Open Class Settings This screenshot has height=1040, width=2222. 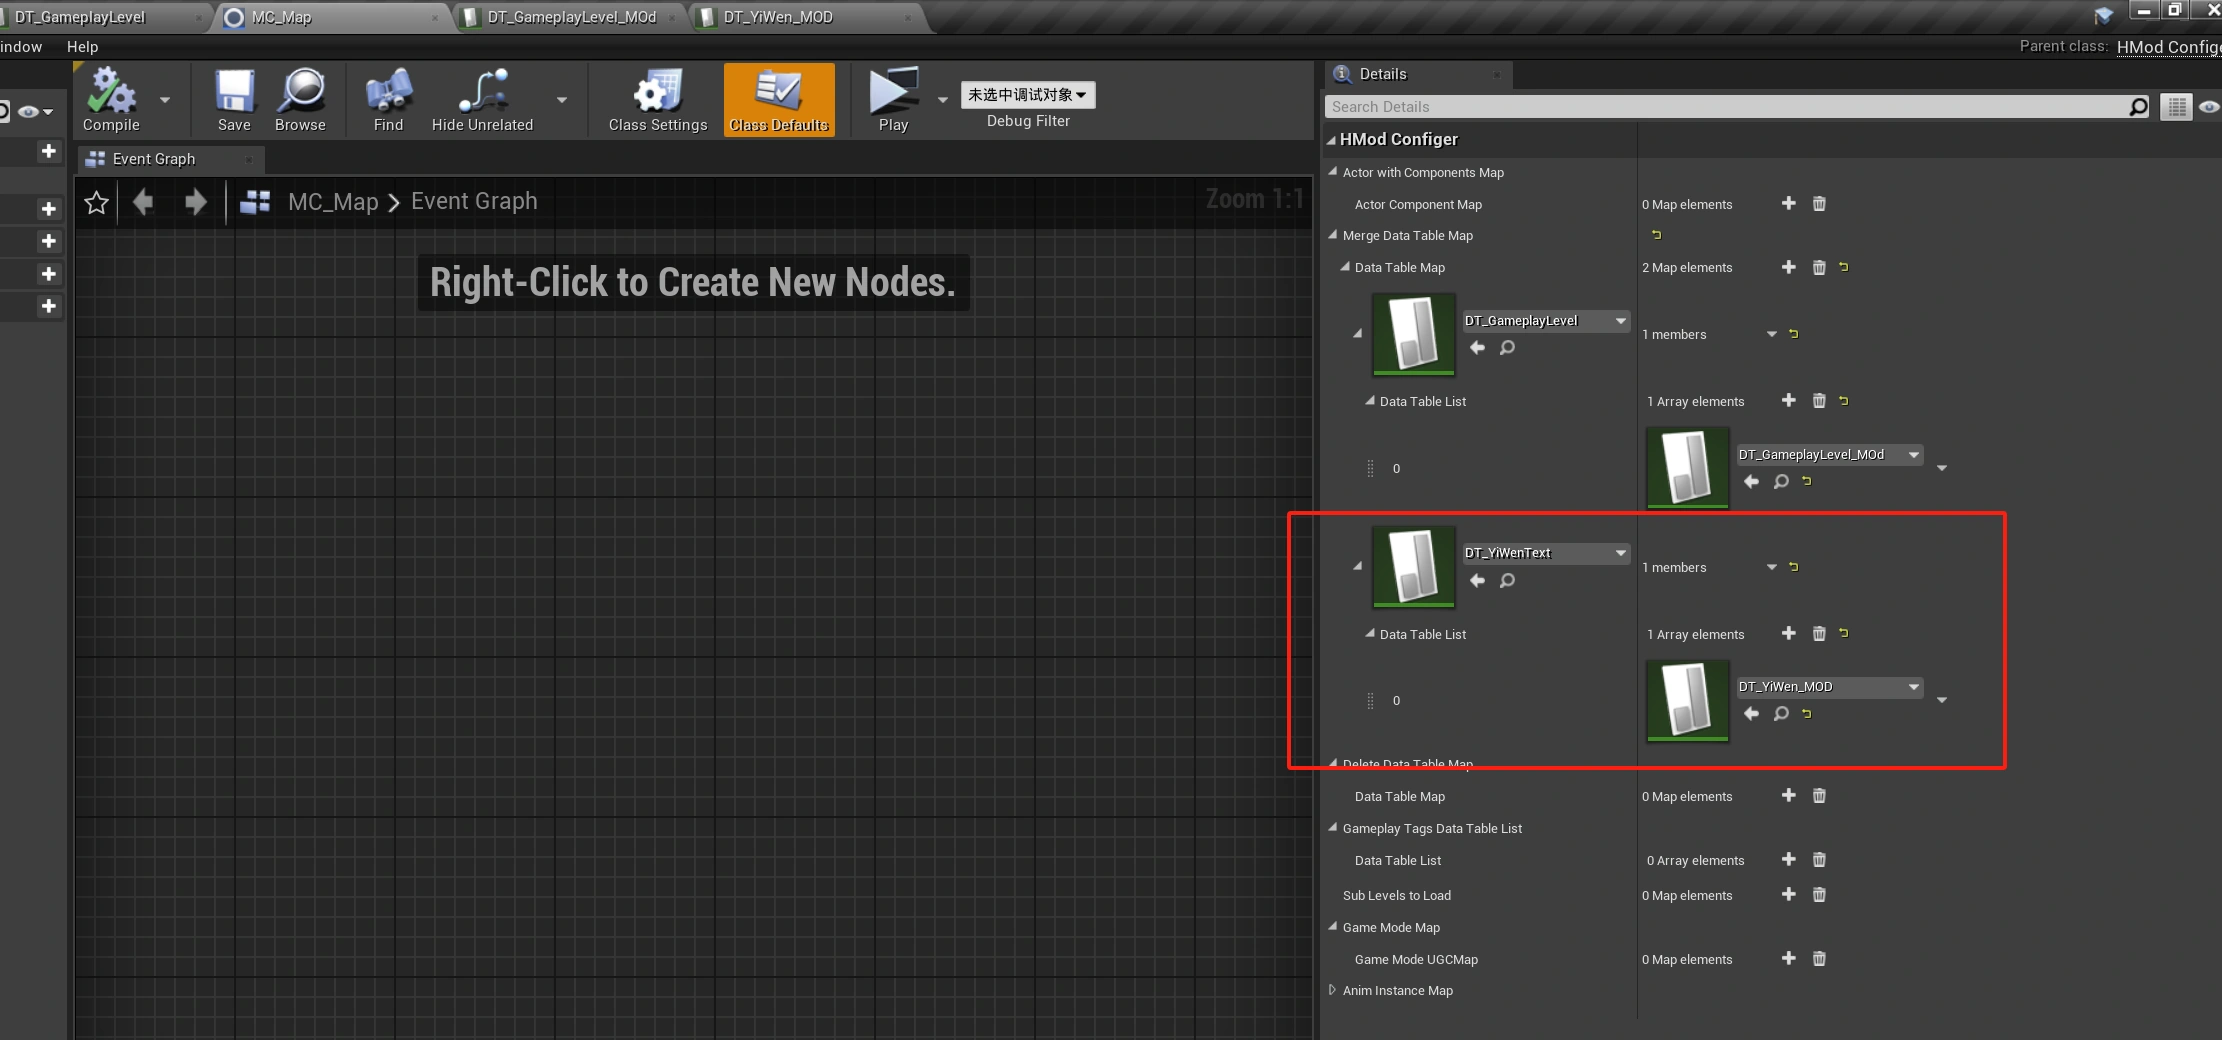(x=657, y=100)
